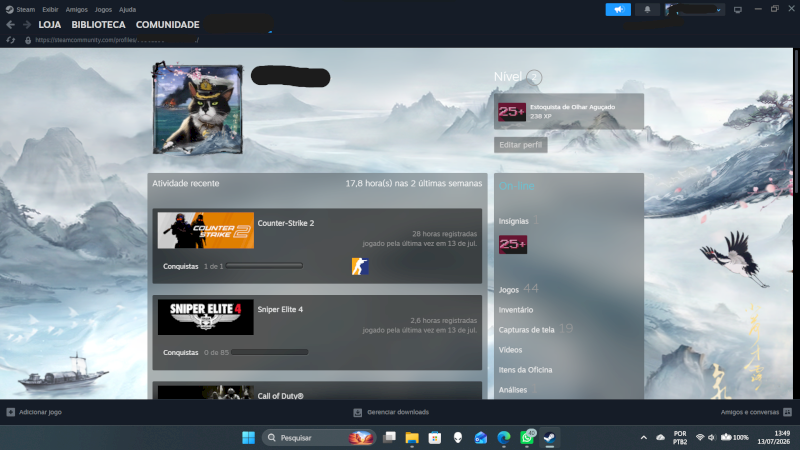The width and height of the screenshot is (800, 450).
Task: Show hidden system tray icons chevron
Action: [643, 437]
